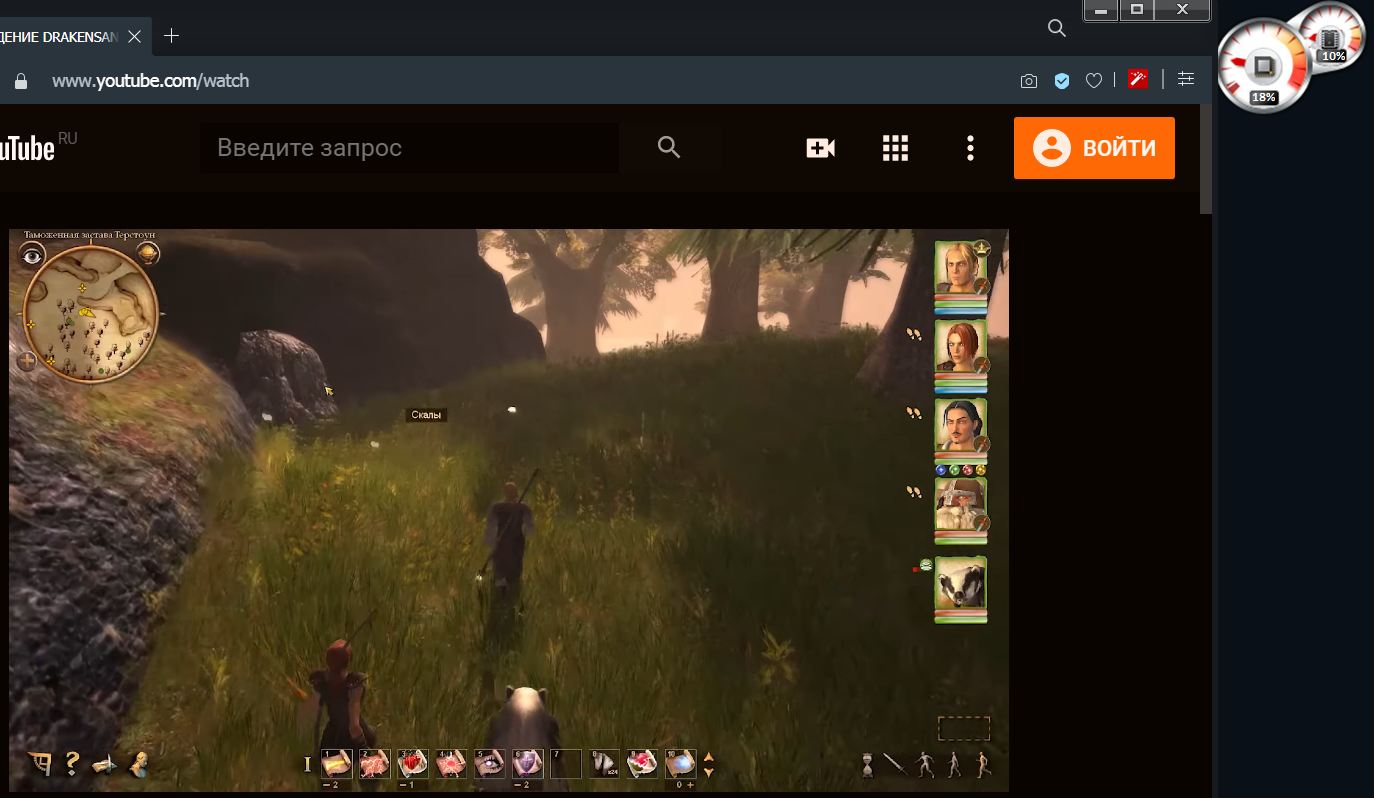Click the icon right of the question mark
Image resolution: width=1374 pixels, height=798 pixels.
coord(104,765)
